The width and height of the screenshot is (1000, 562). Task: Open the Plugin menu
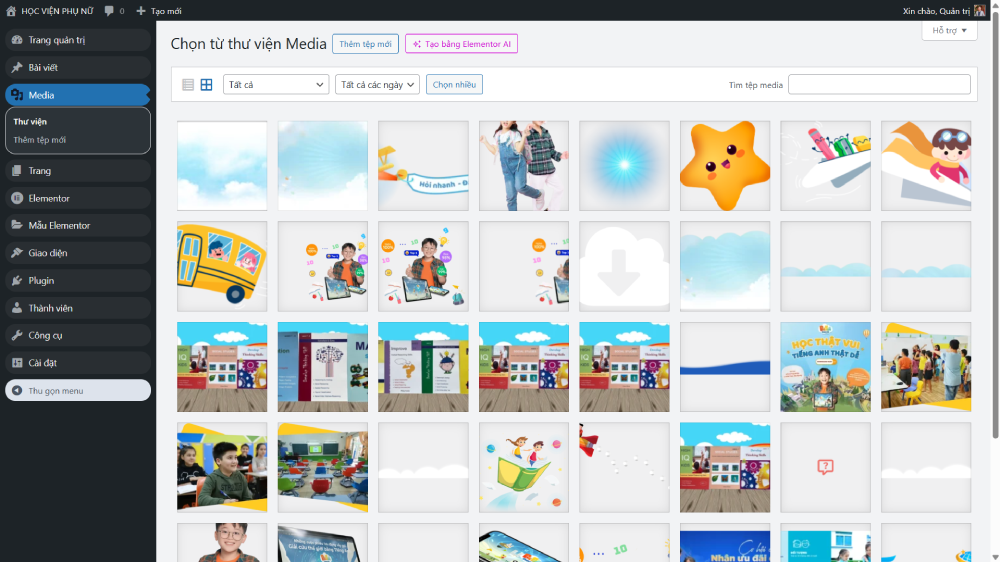point(78,281)
